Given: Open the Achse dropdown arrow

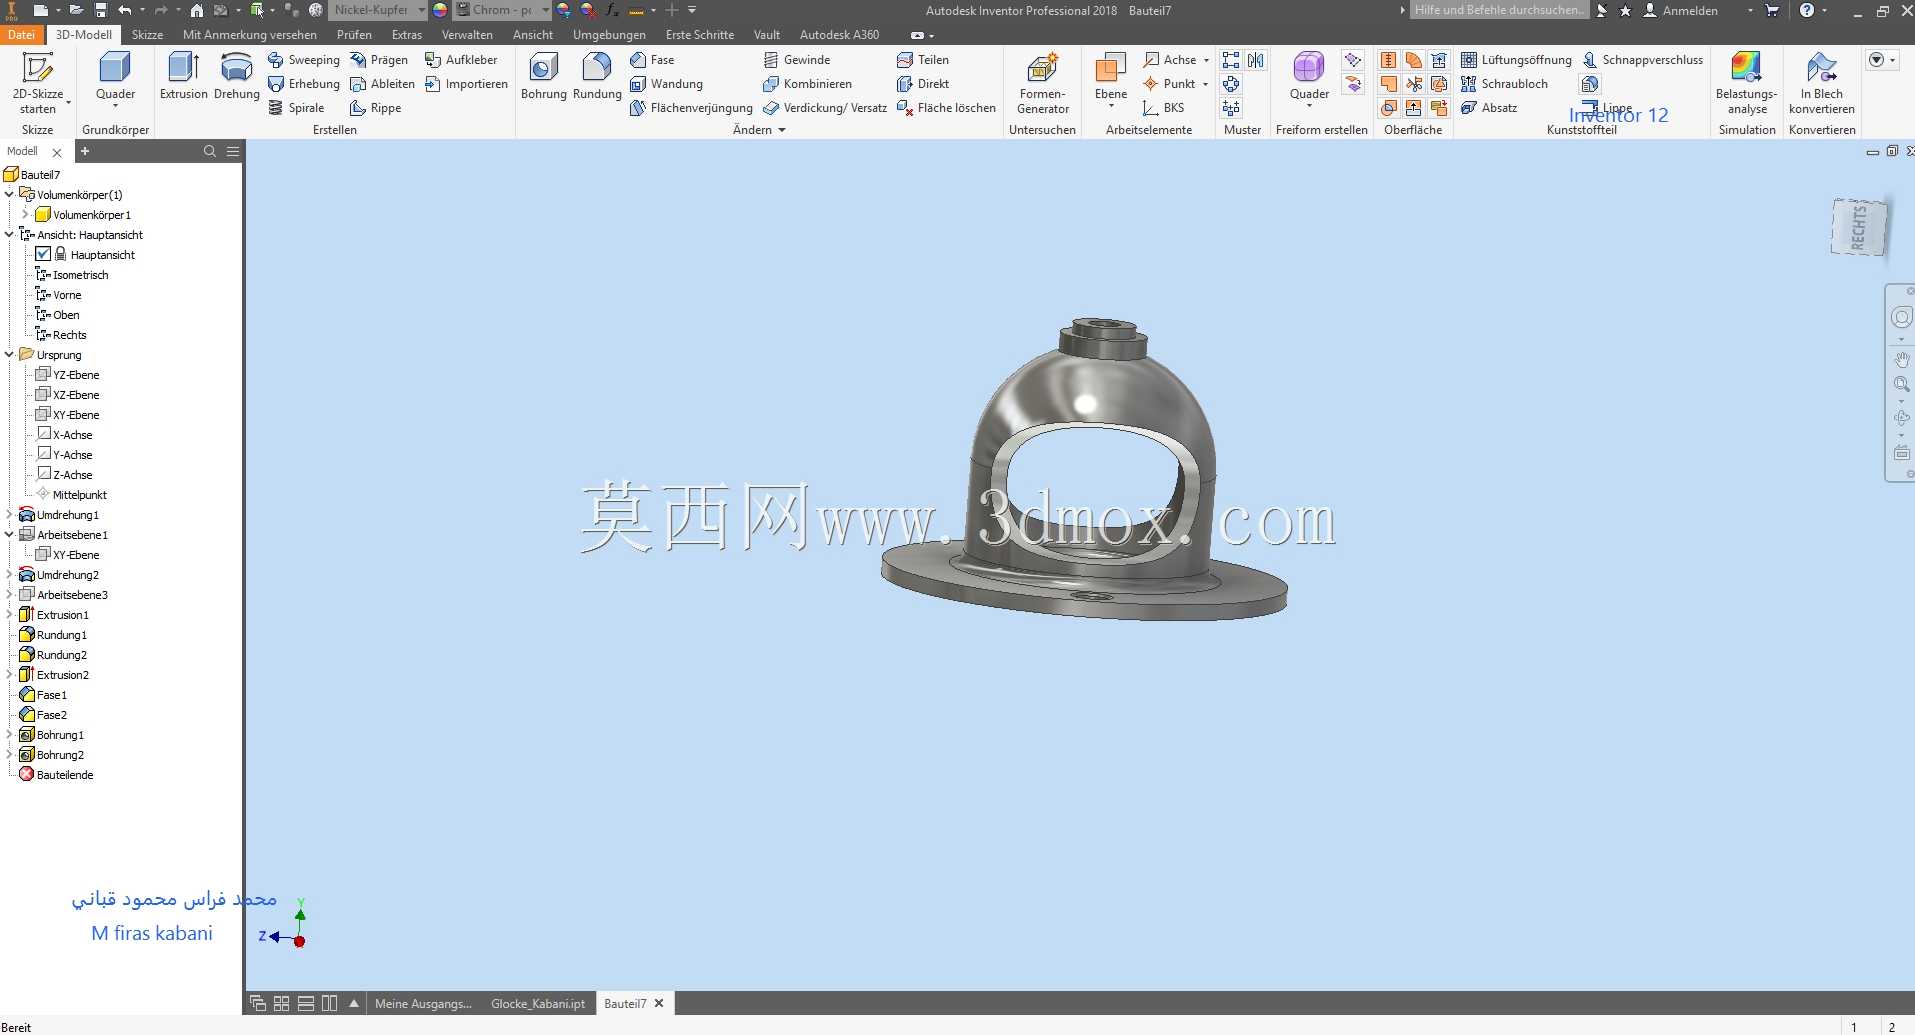Looking at the screenshot, I should [x=1206, y=60].
